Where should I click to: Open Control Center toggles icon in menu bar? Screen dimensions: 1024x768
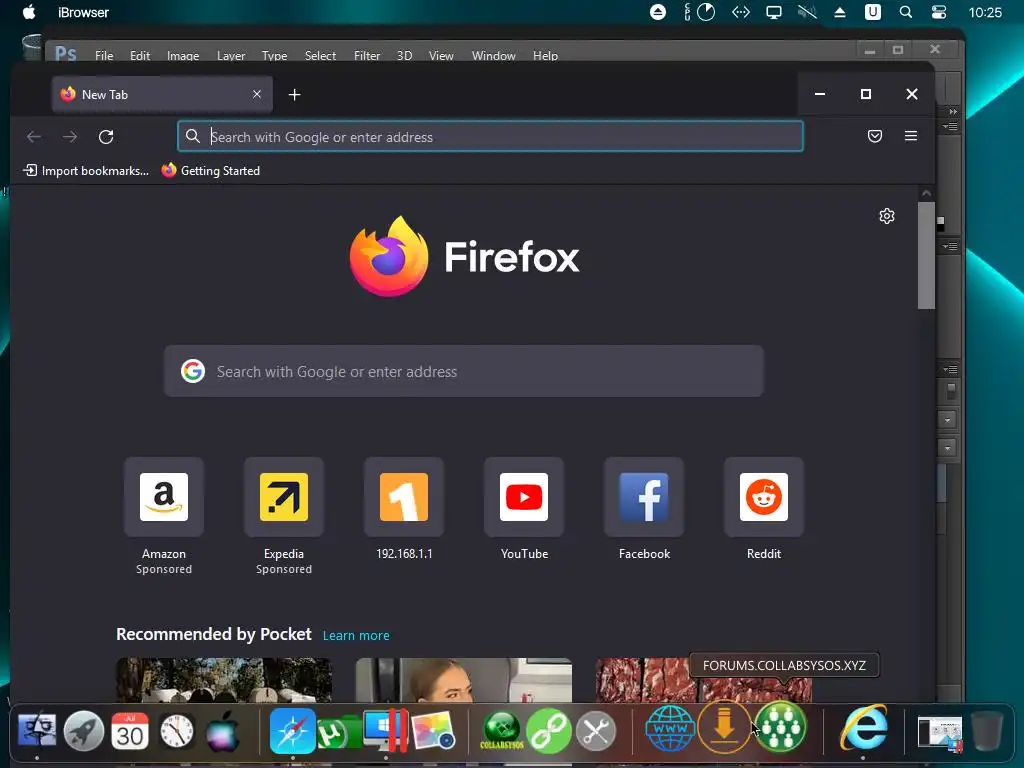938,12
